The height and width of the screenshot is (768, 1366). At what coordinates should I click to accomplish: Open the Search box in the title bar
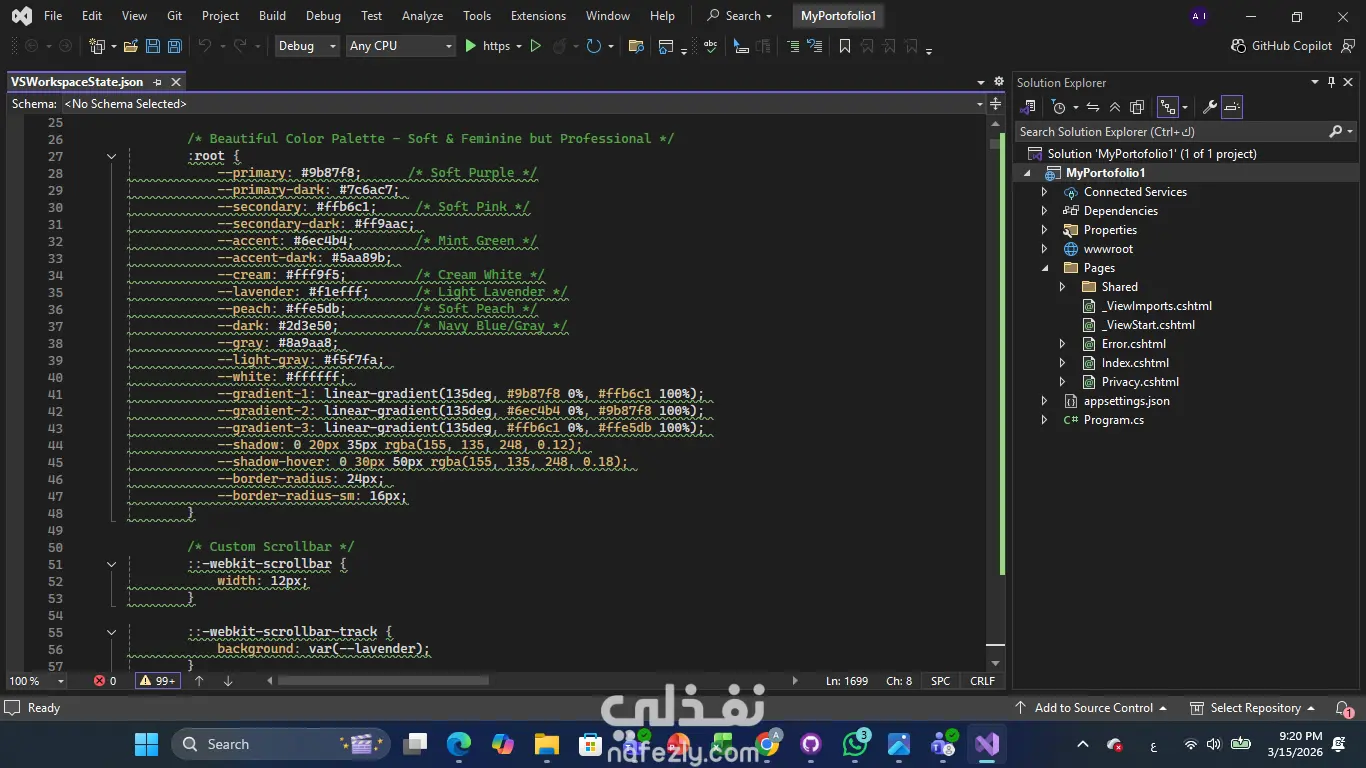pyautogui.click(x=740, y=16)
